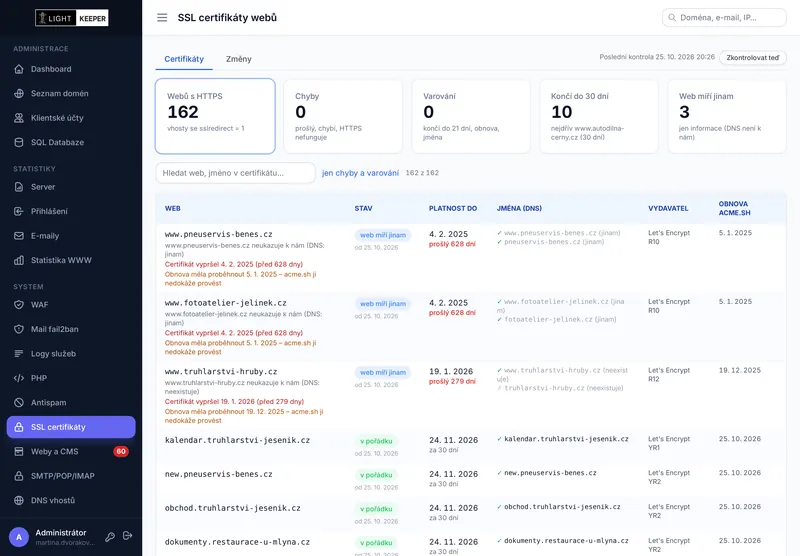Click the 19. 1. 2026 expiry date
The image size is (800, 556).
(451, 371)
